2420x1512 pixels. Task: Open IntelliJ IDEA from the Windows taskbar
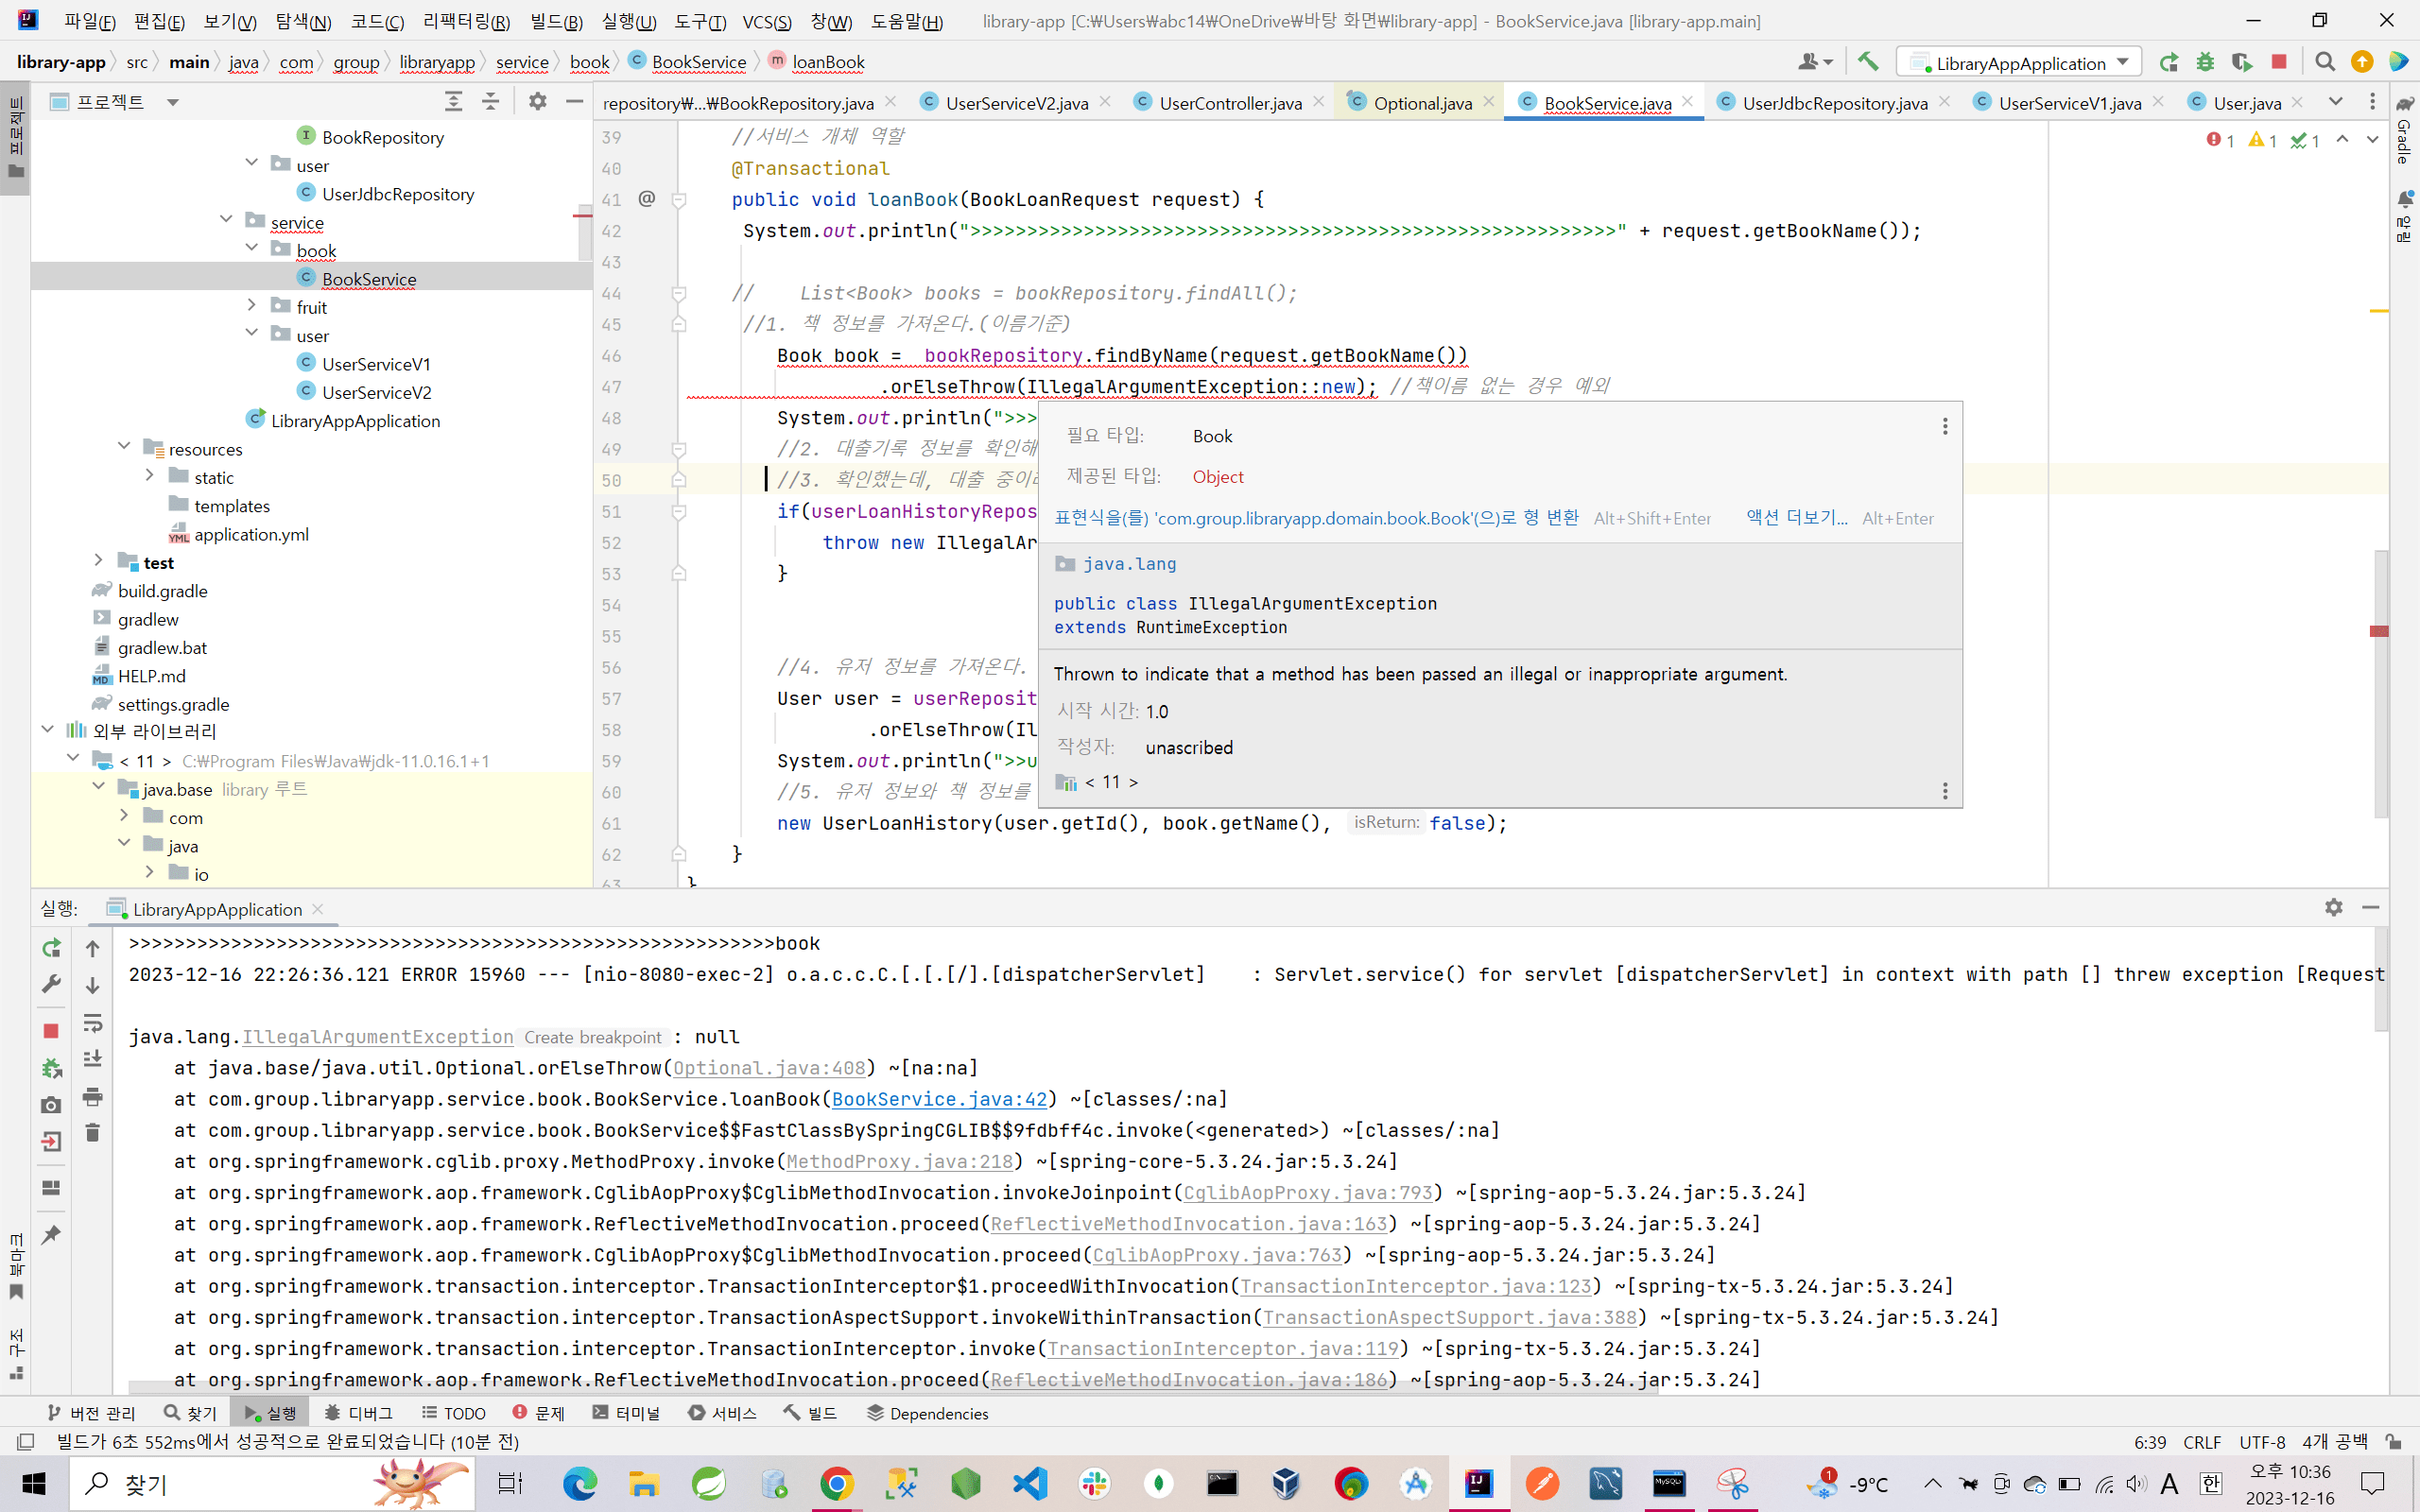pyautogui.click(x=1478, y=1483)
